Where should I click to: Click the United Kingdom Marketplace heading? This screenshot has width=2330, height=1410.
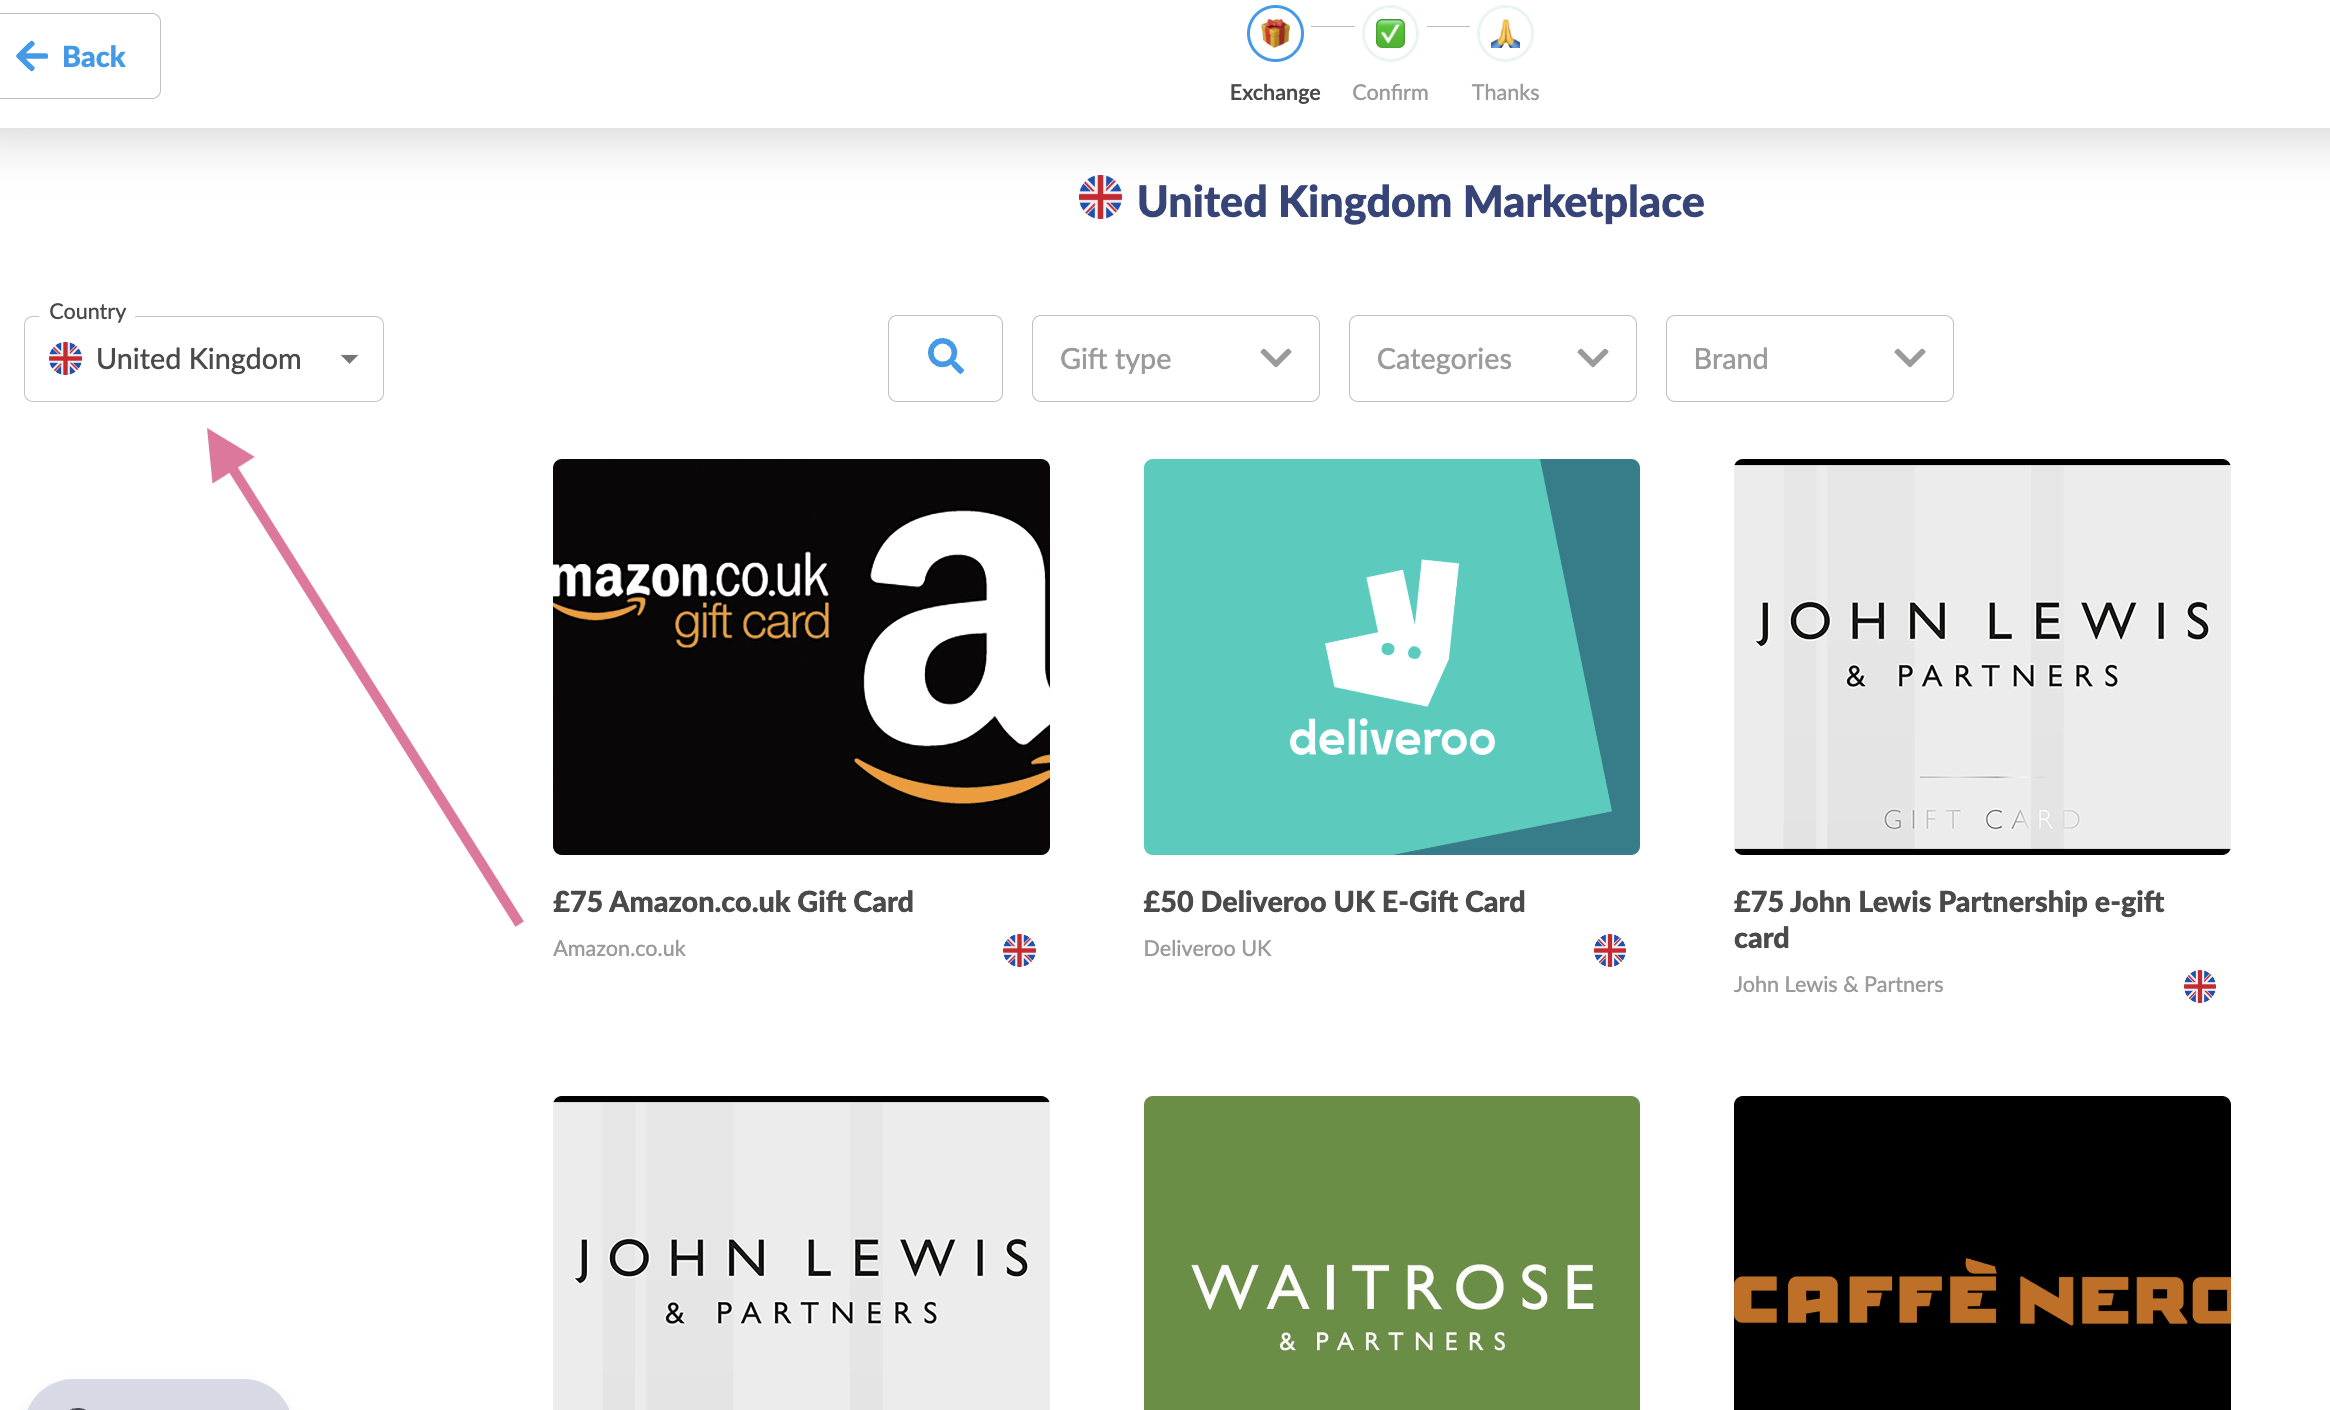coord(1420,202)
